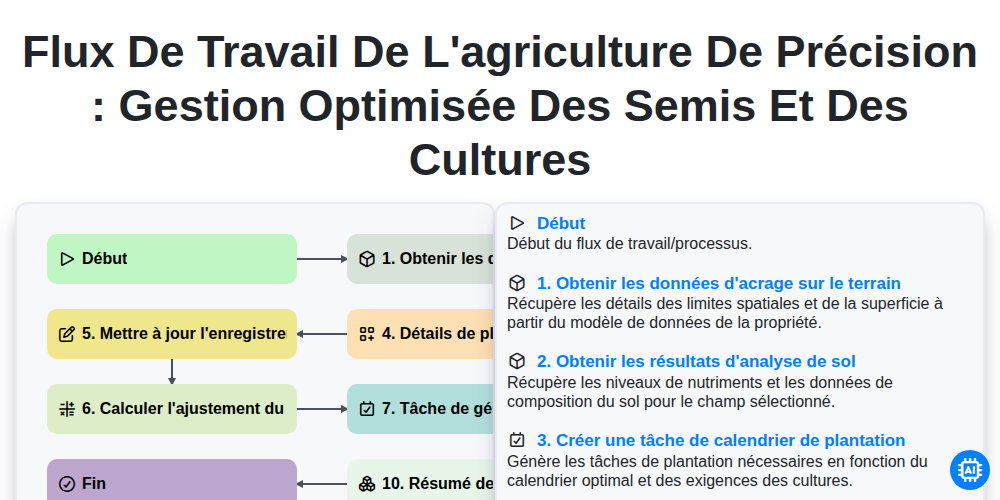
Task: Click the AI chip assistant button
Action: pyautogui.click(x=969, y=470)
